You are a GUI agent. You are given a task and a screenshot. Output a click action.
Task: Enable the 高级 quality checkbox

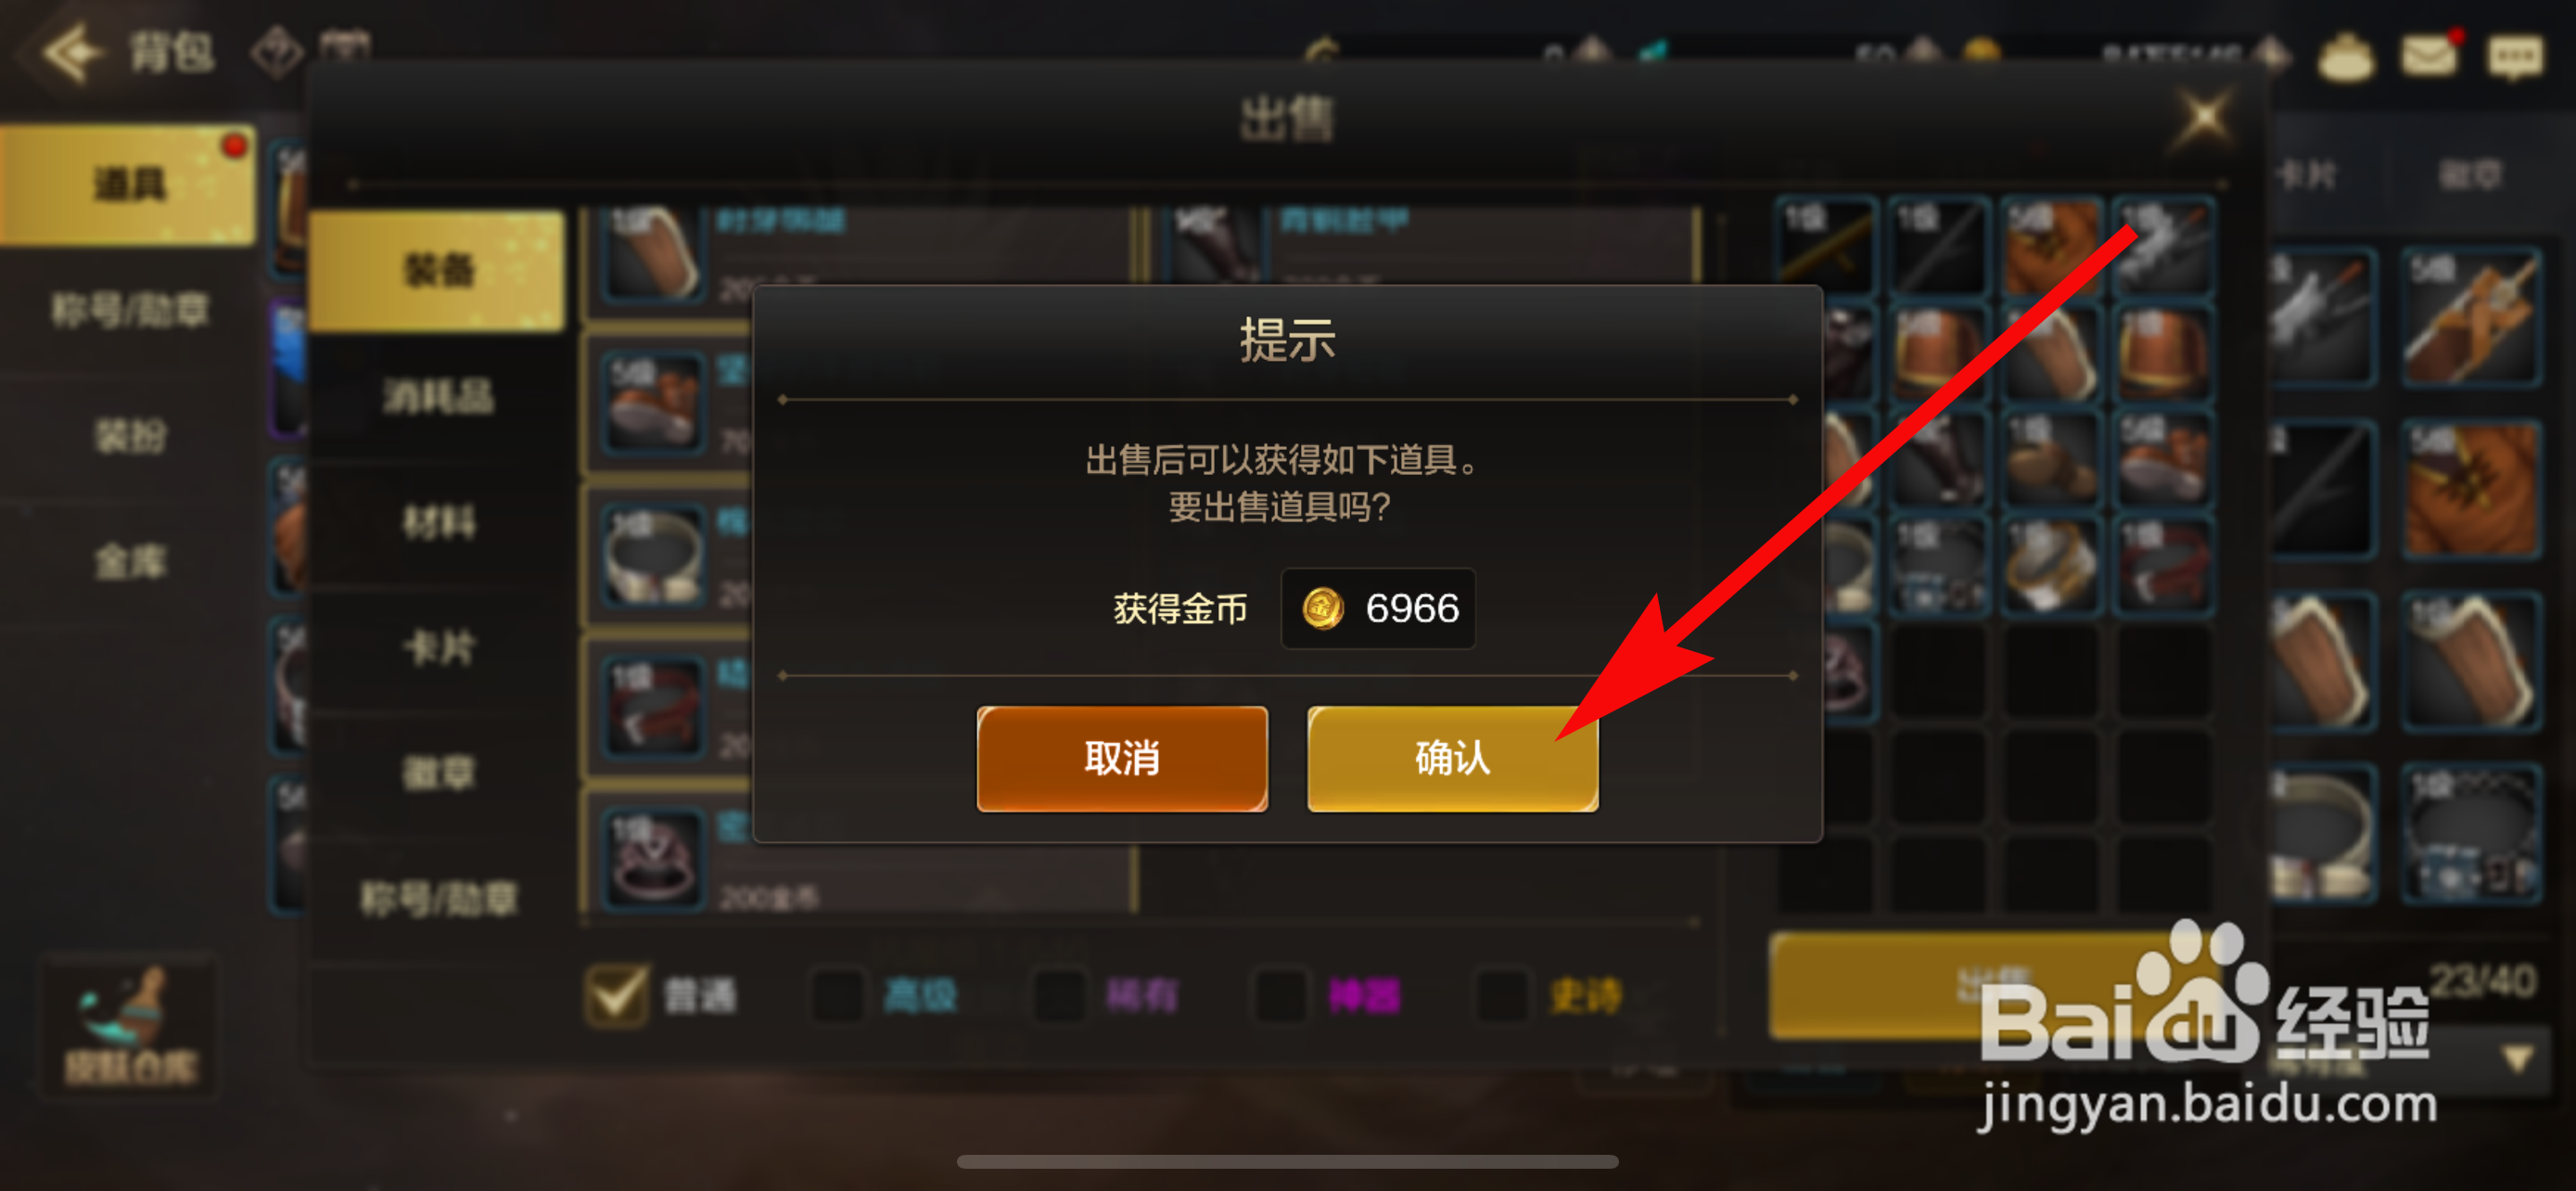[x=837, y=994]
